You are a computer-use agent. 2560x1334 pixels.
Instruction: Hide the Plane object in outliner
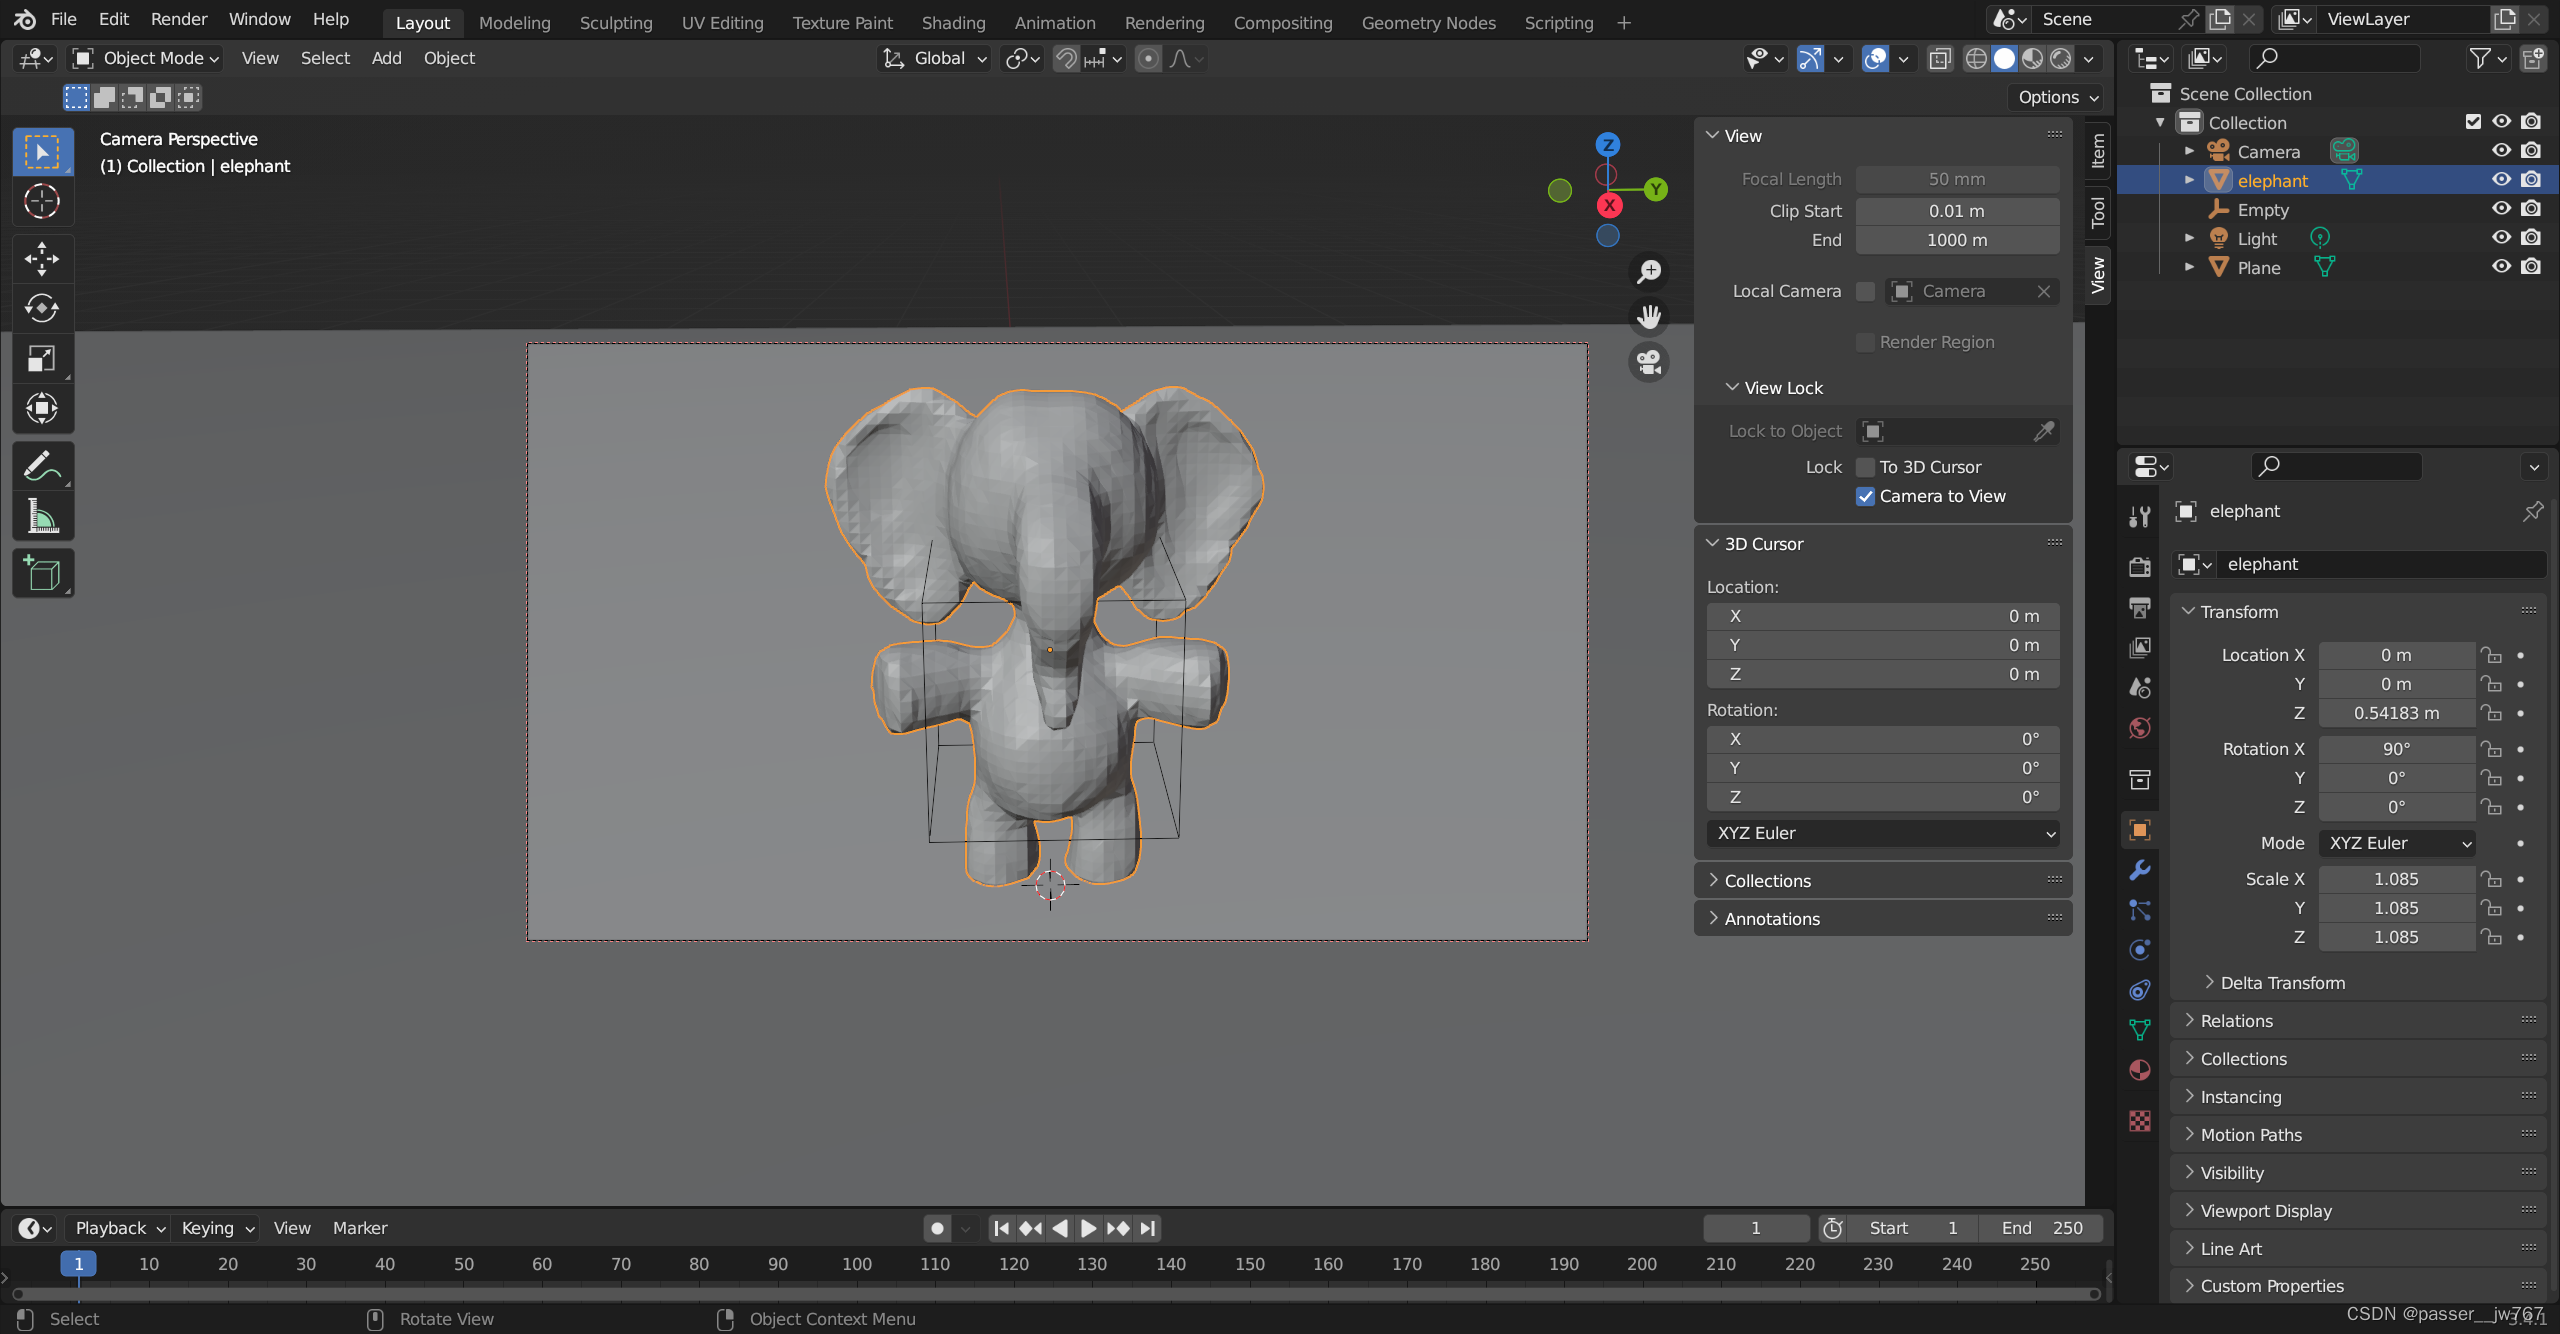click(2501, 267)
